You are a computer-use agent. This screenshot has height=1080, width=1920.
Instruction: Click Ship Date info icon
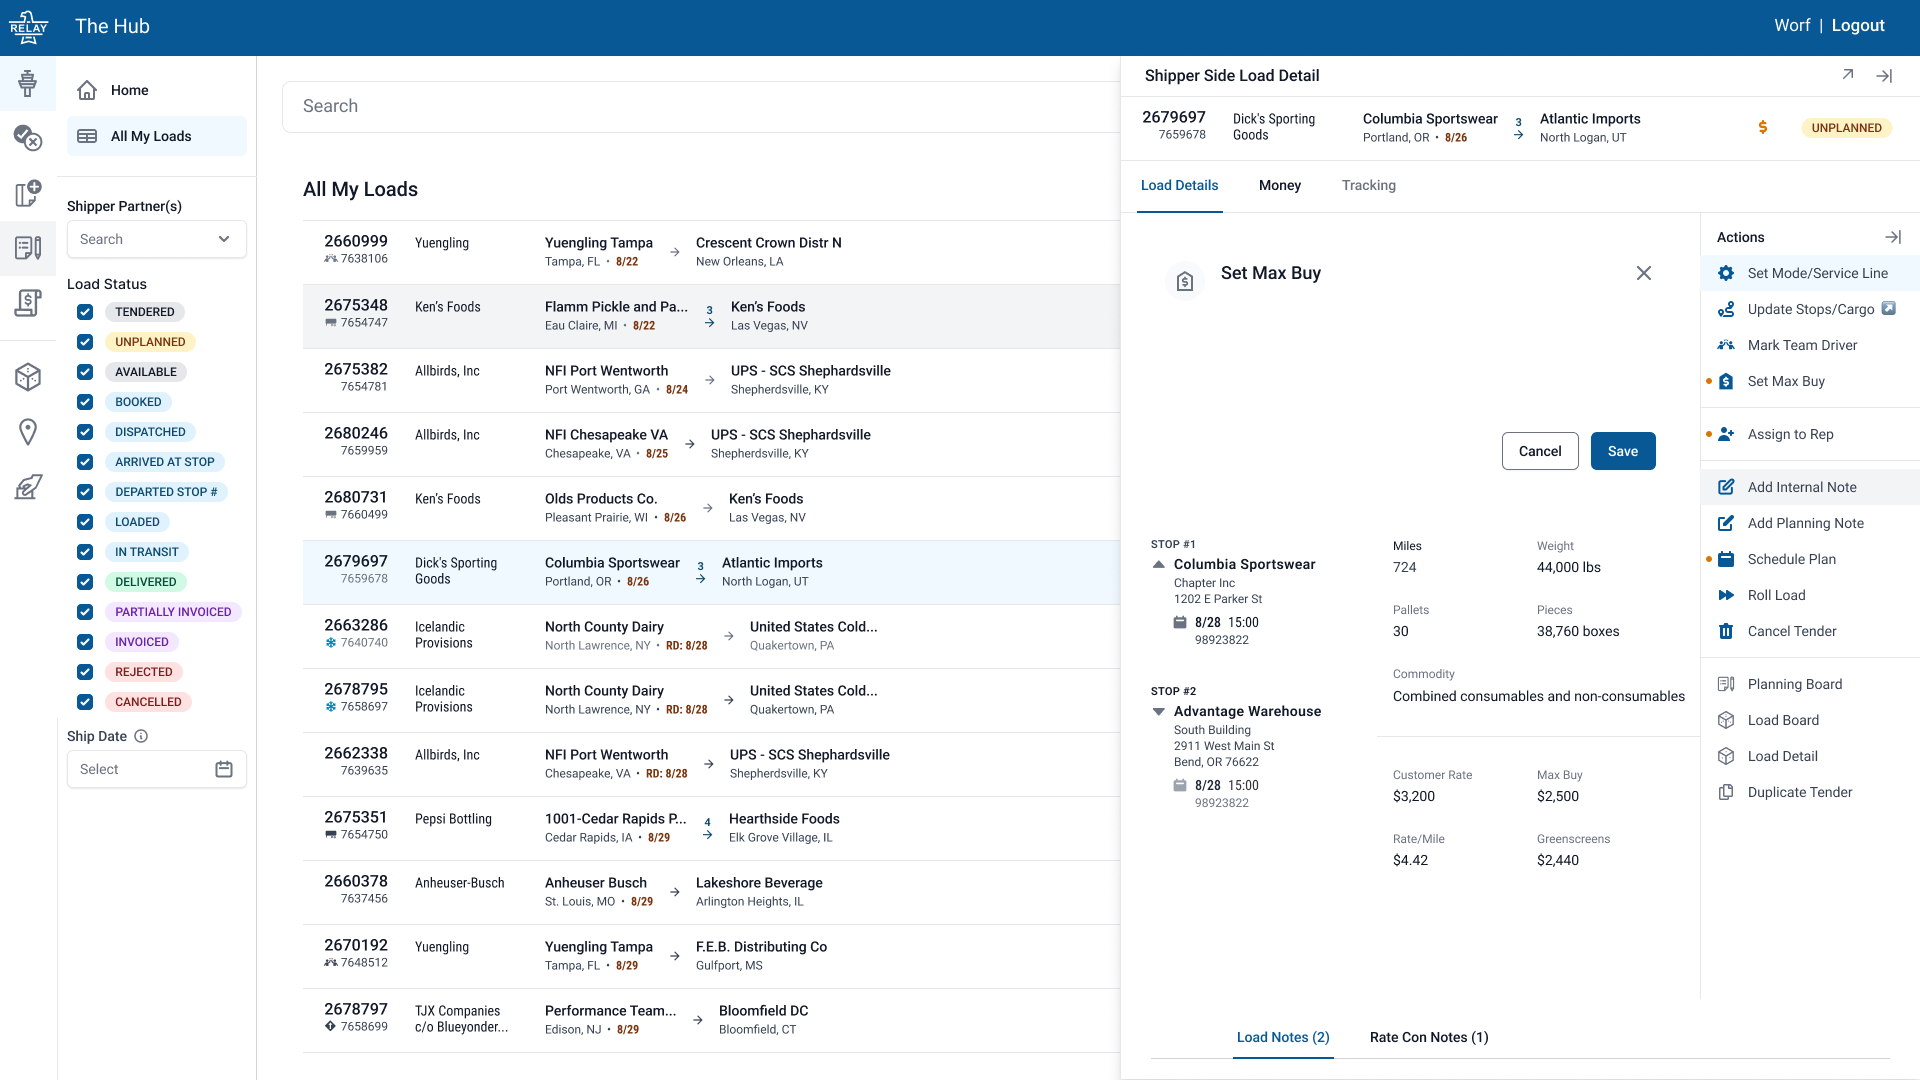(x=141, y=736)
